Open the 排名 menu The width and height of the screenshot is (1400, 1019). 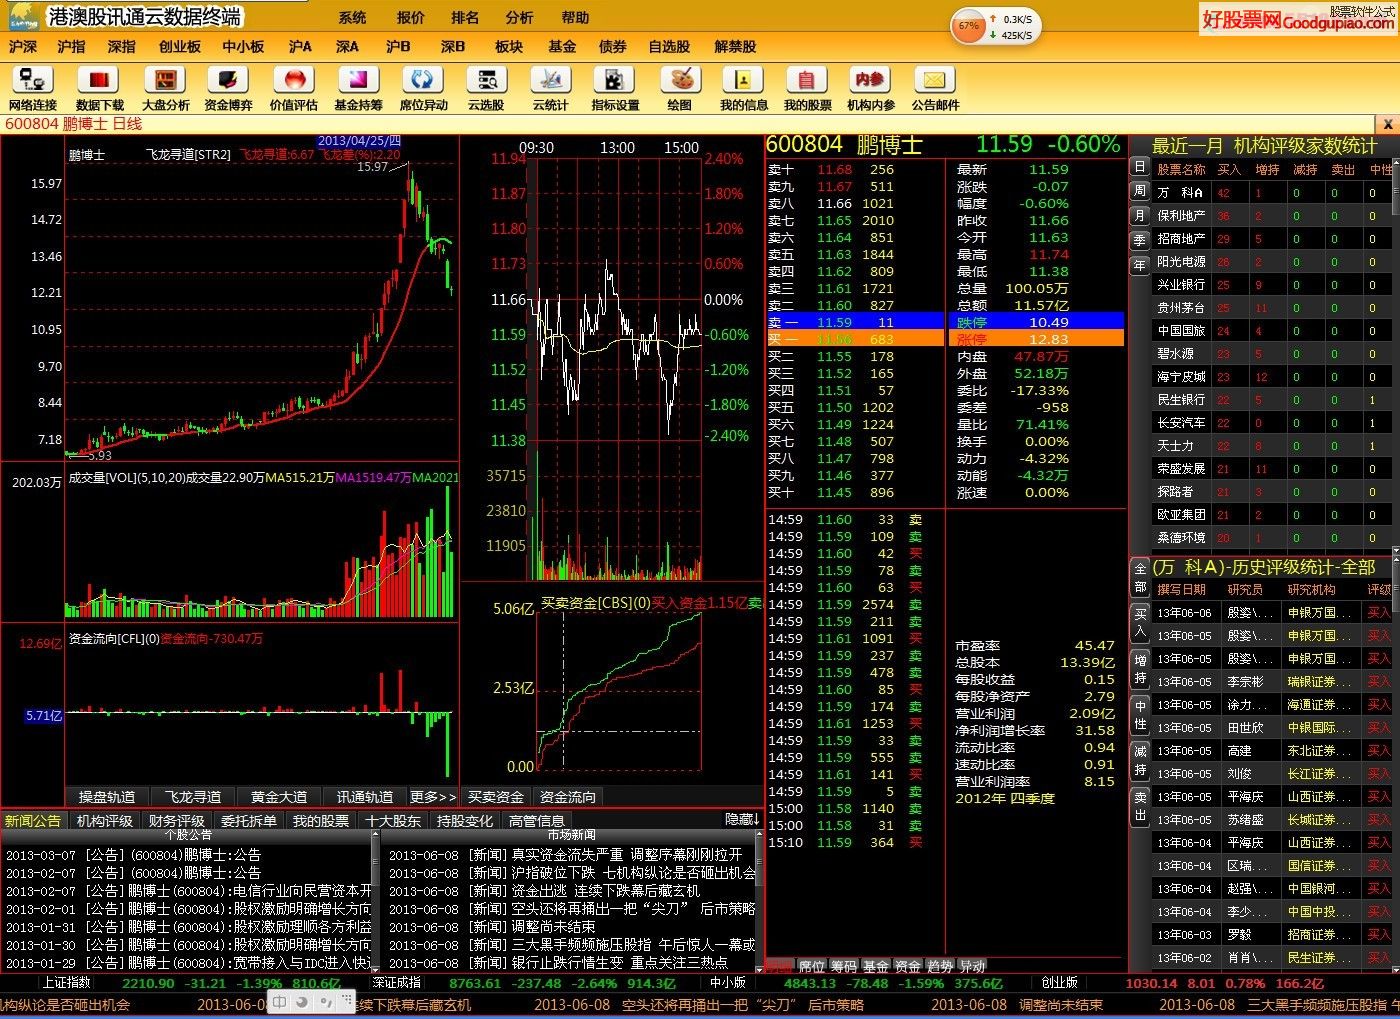tap(465, 18)
